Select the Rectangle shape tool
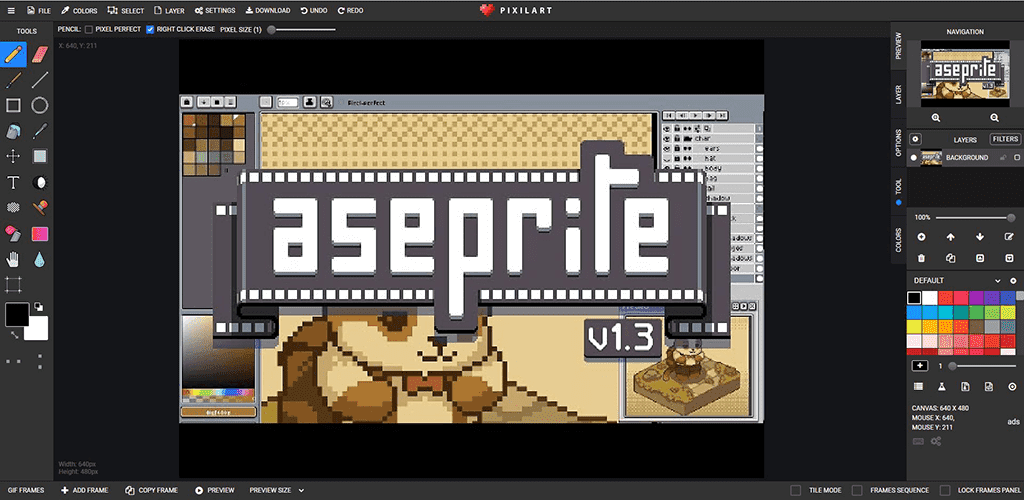 click(13, 105)
